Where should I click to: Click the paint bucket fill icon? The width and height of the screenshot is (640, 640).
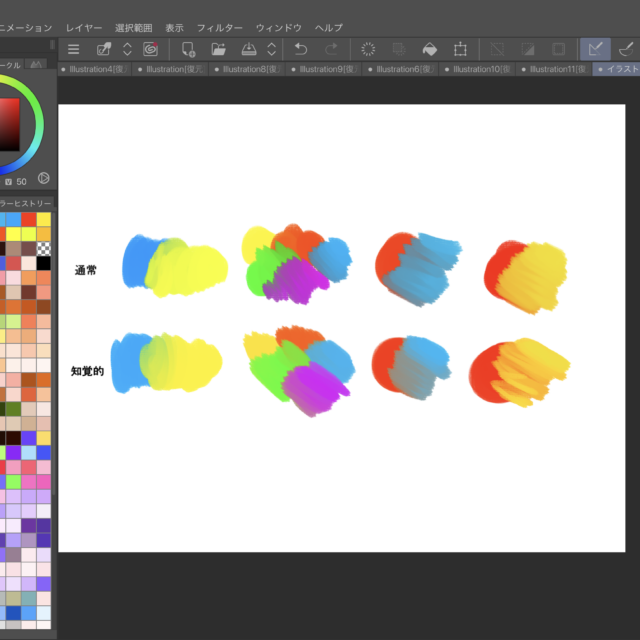(429, 49)
